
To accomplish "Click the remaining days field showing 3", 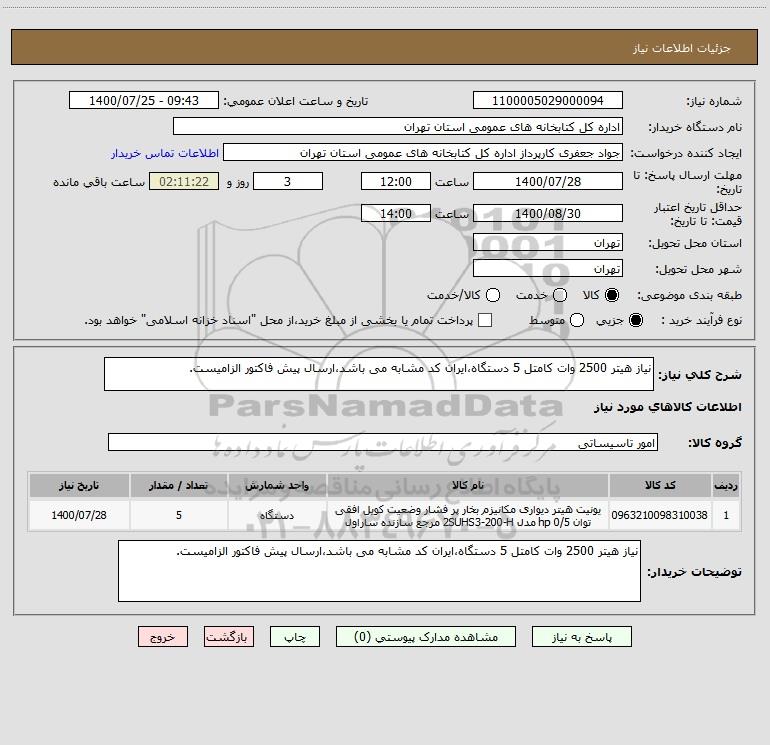I will (288, 181).
